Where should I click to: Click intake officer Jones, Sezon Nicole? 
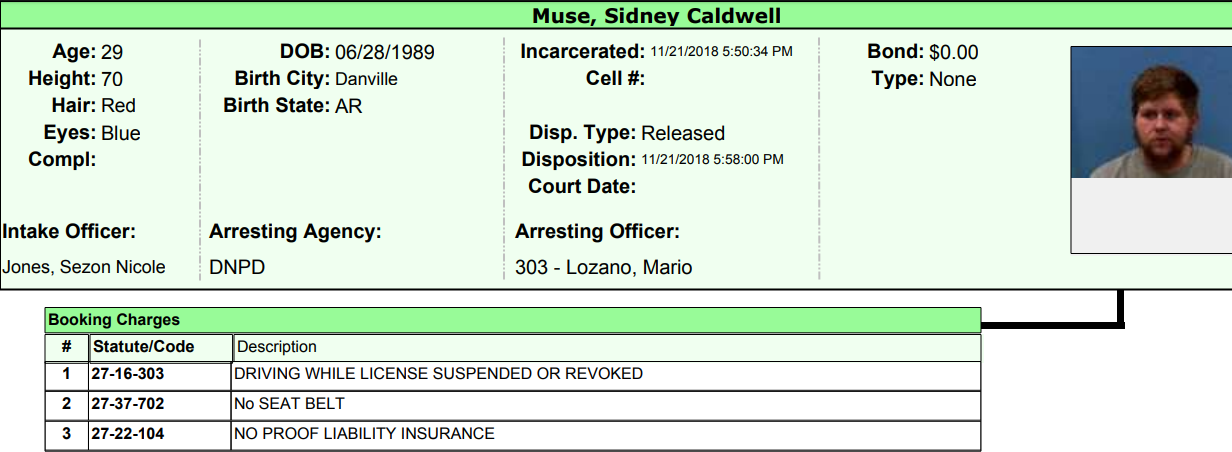84,268
